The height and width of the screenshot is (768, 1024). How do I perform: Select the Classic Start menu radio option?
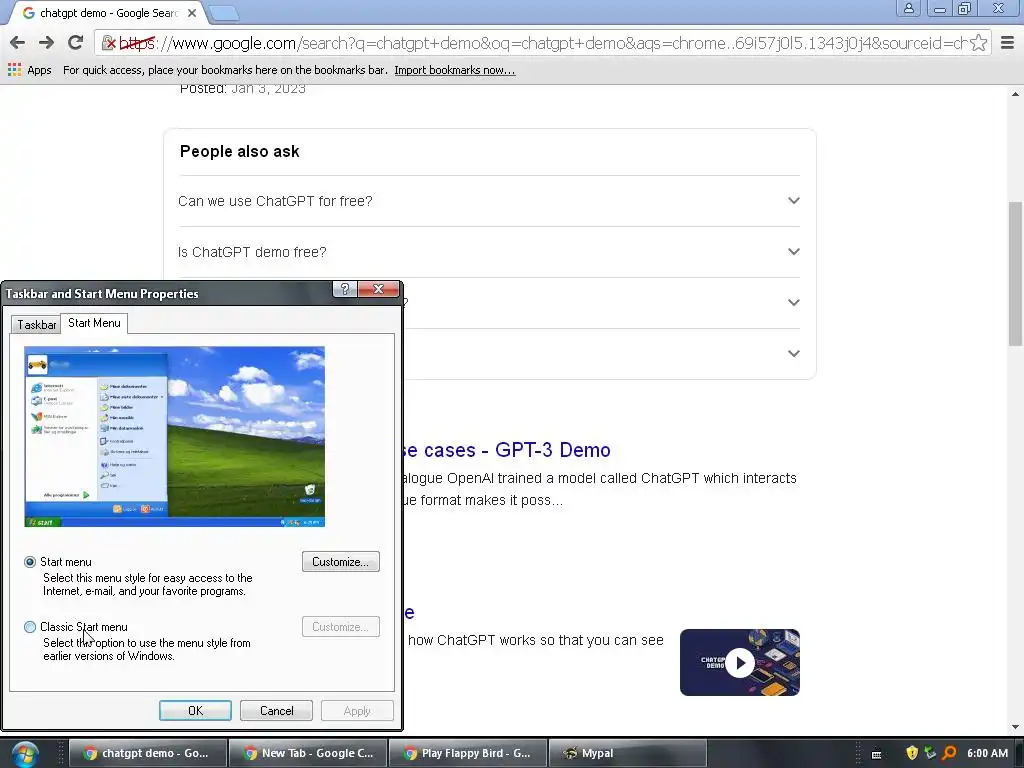pos(30,627)
